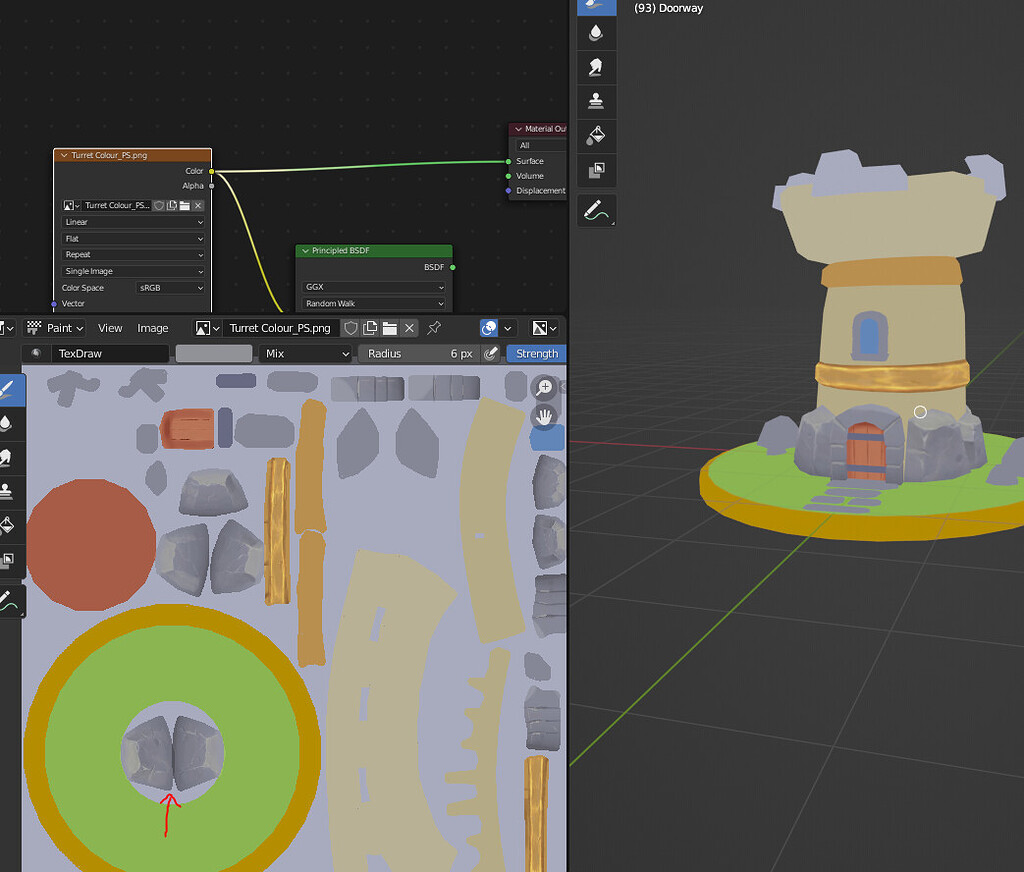1024x872 pixels.
Task: Select the Smear tool in the 3D viewport toolbar
Action: click(x=596, y=67)
